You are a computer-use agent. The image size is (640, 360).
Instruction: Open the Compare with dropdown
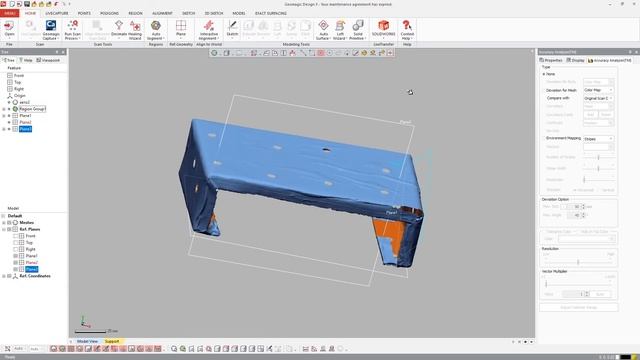pyautogui.click(x=598, y=98)
